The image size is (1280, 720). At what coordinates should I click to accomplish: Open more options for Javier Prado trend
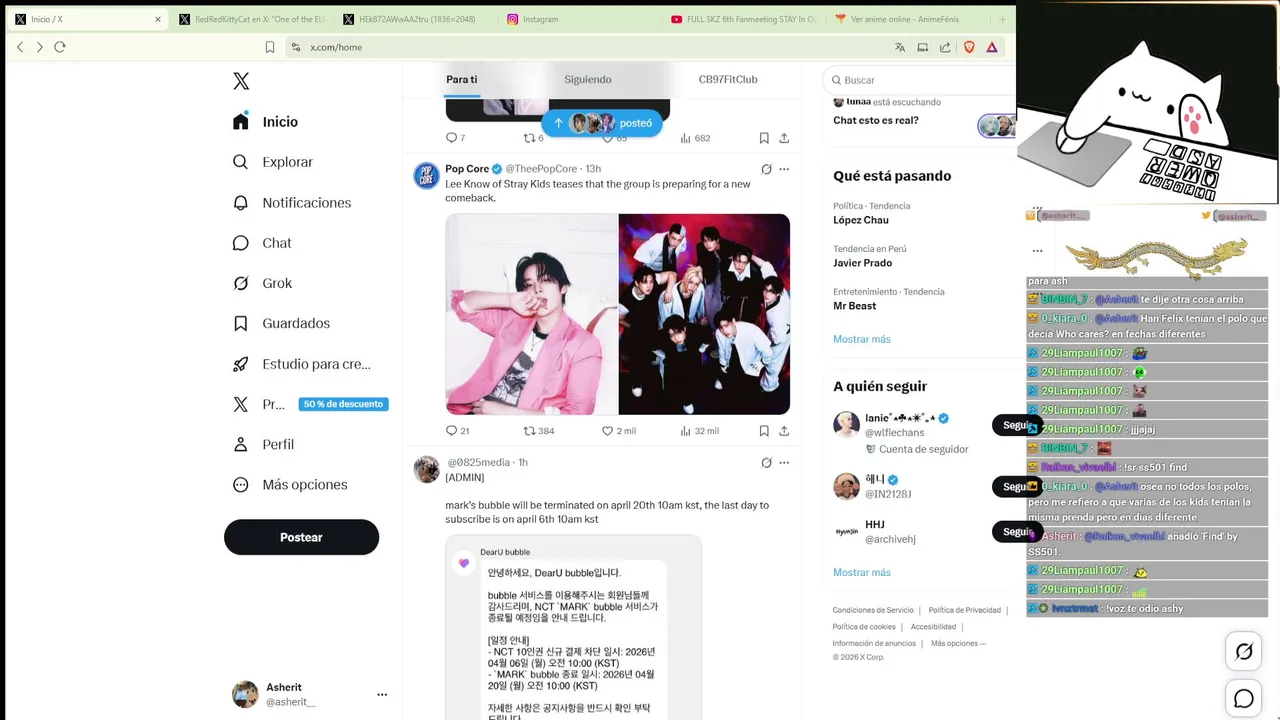point(1037,251)
